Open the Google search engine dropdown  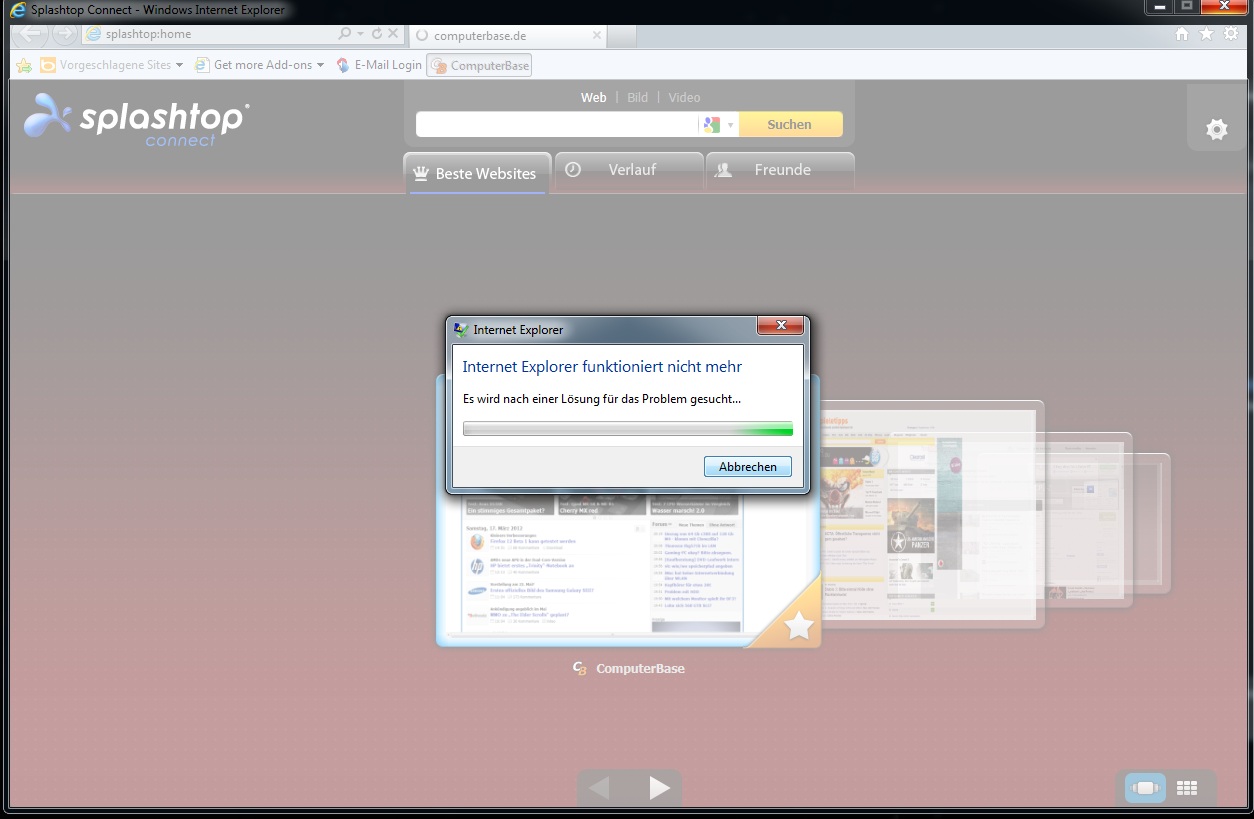(719, 125)
